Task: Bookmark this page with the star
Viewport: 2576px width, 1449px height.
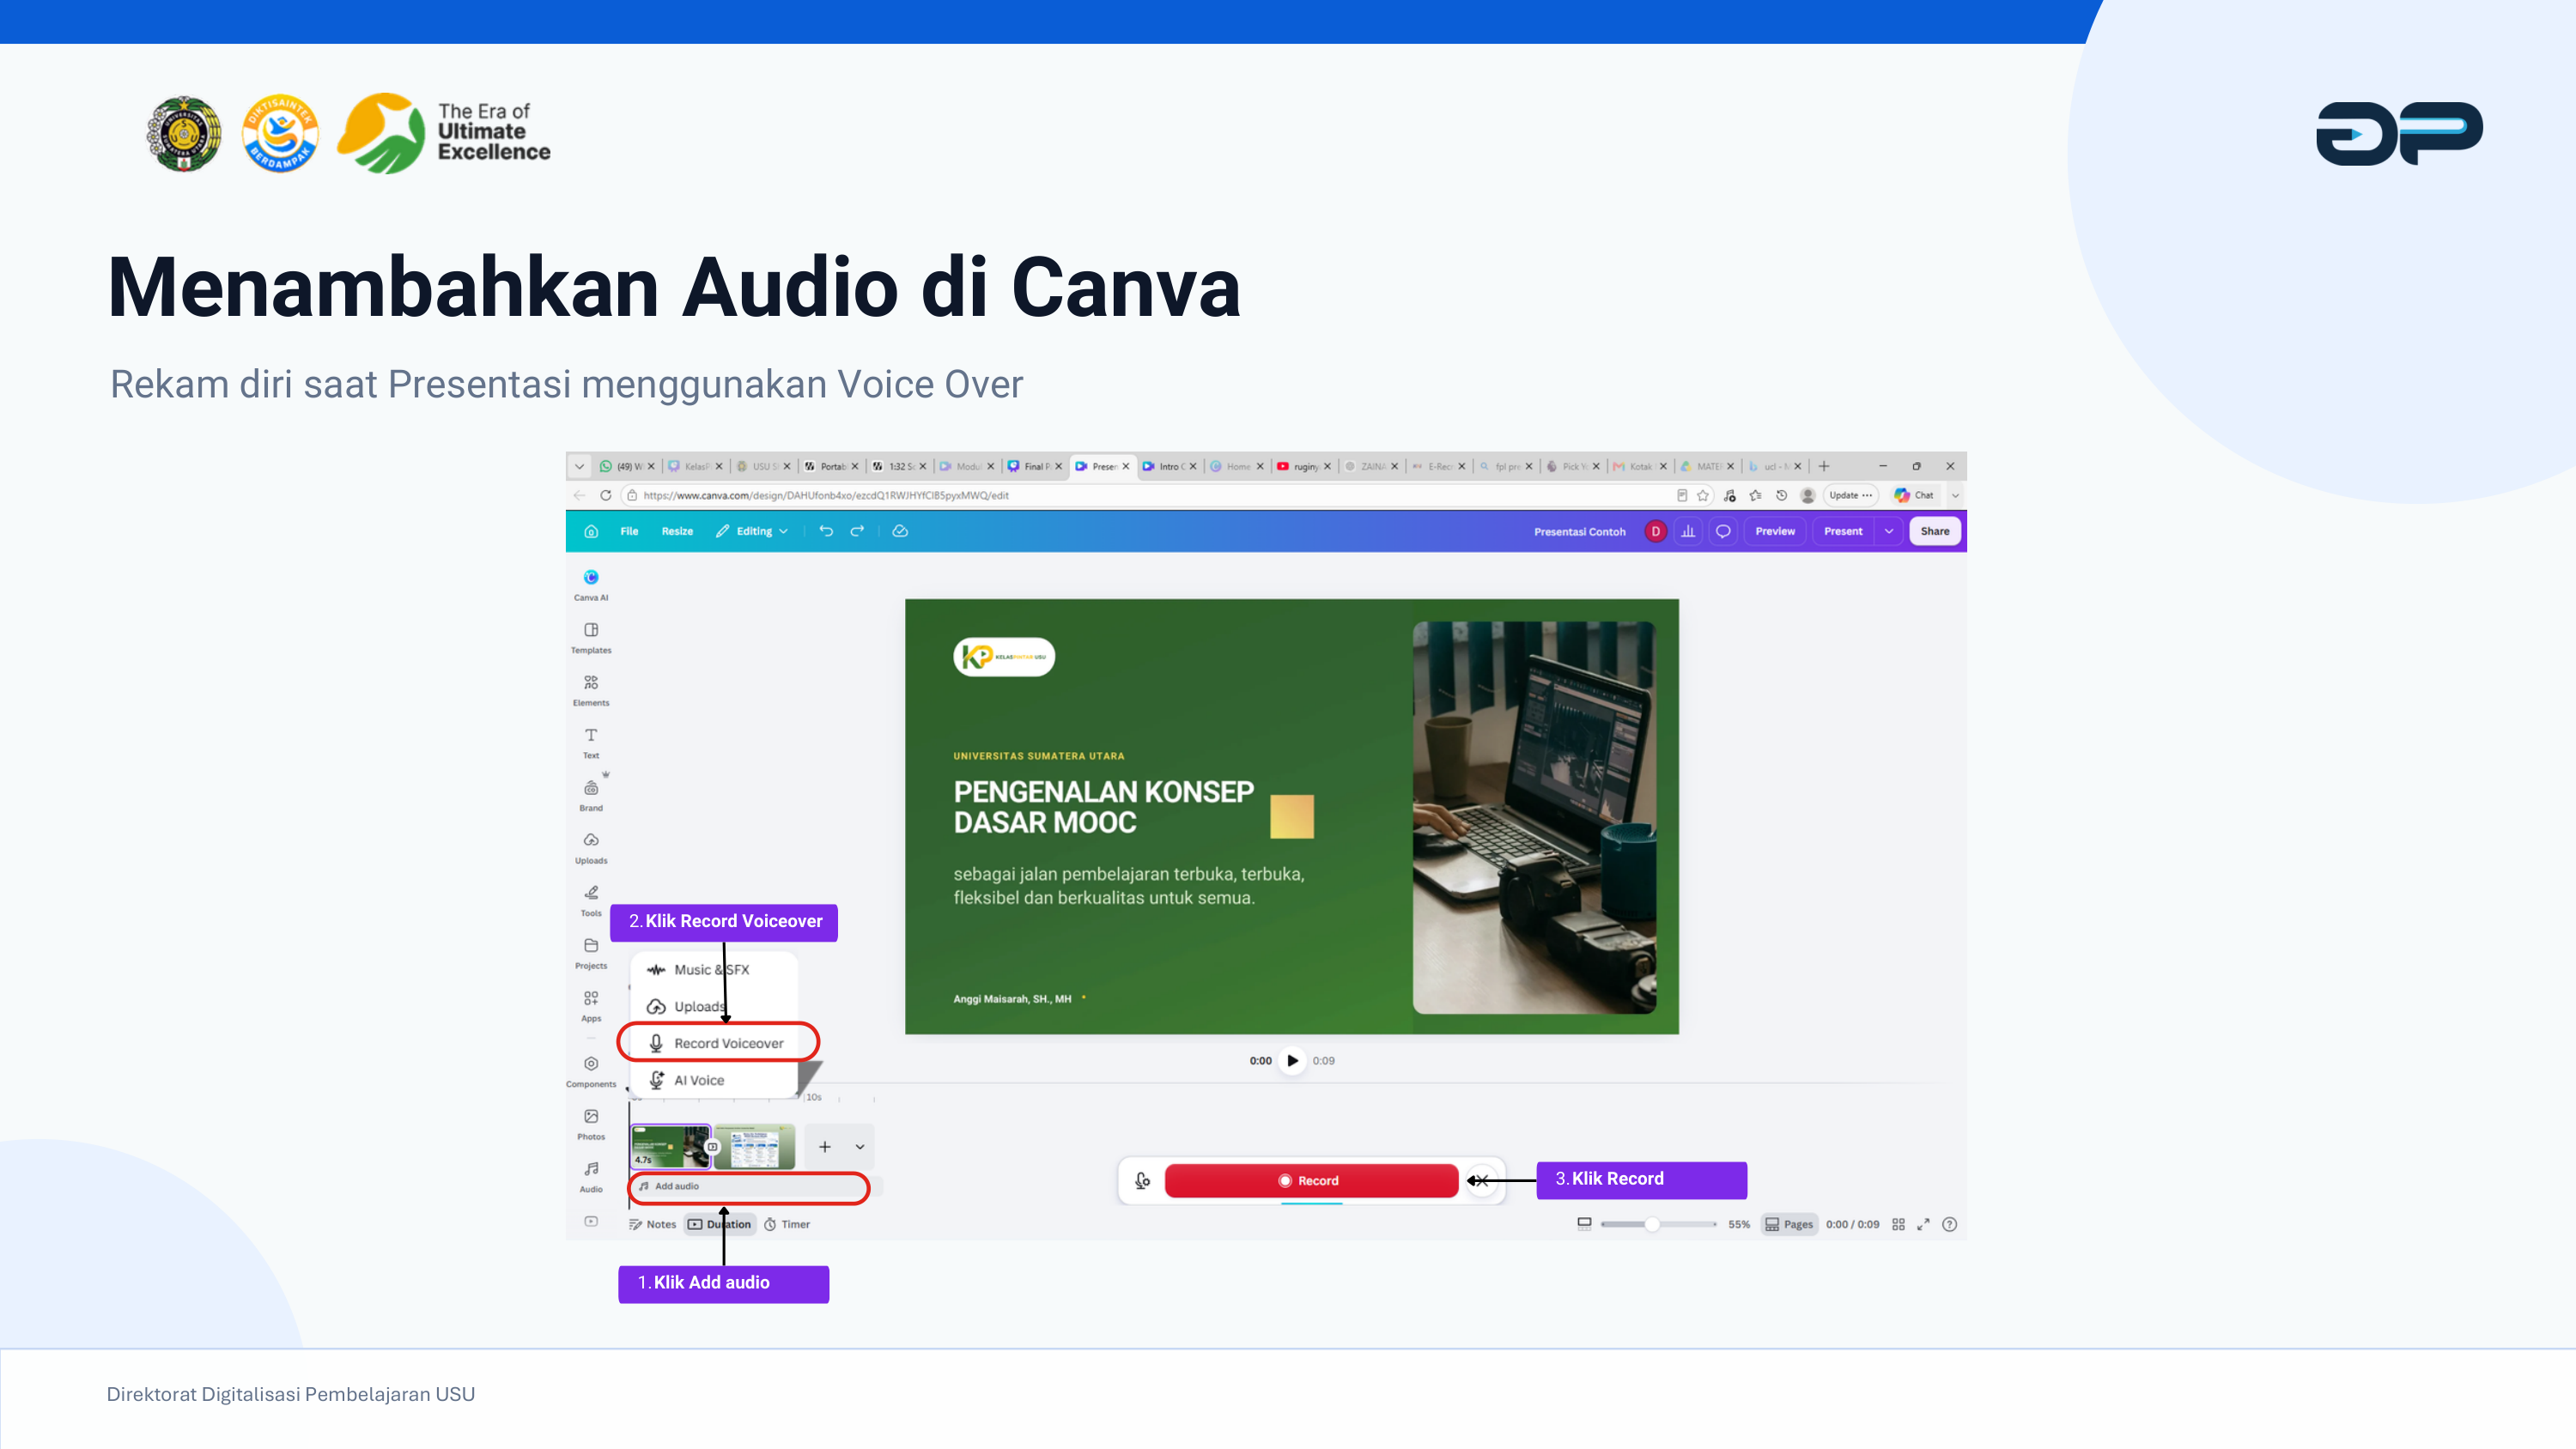Action: pyautogui.click(x=1703, y=495)
